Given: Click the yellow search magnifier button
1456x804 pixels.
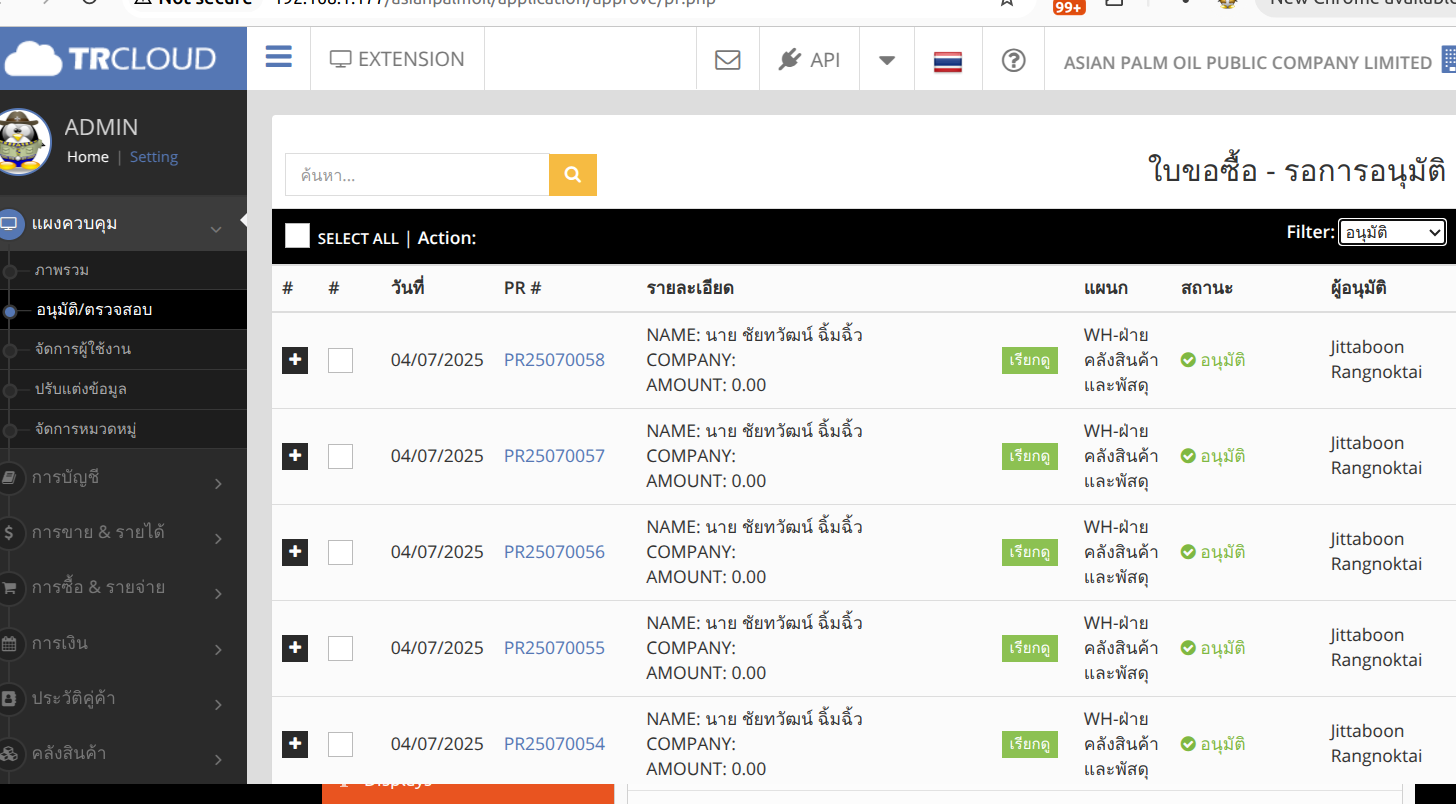Looking at the screenshot, I should tap(573, 175).
